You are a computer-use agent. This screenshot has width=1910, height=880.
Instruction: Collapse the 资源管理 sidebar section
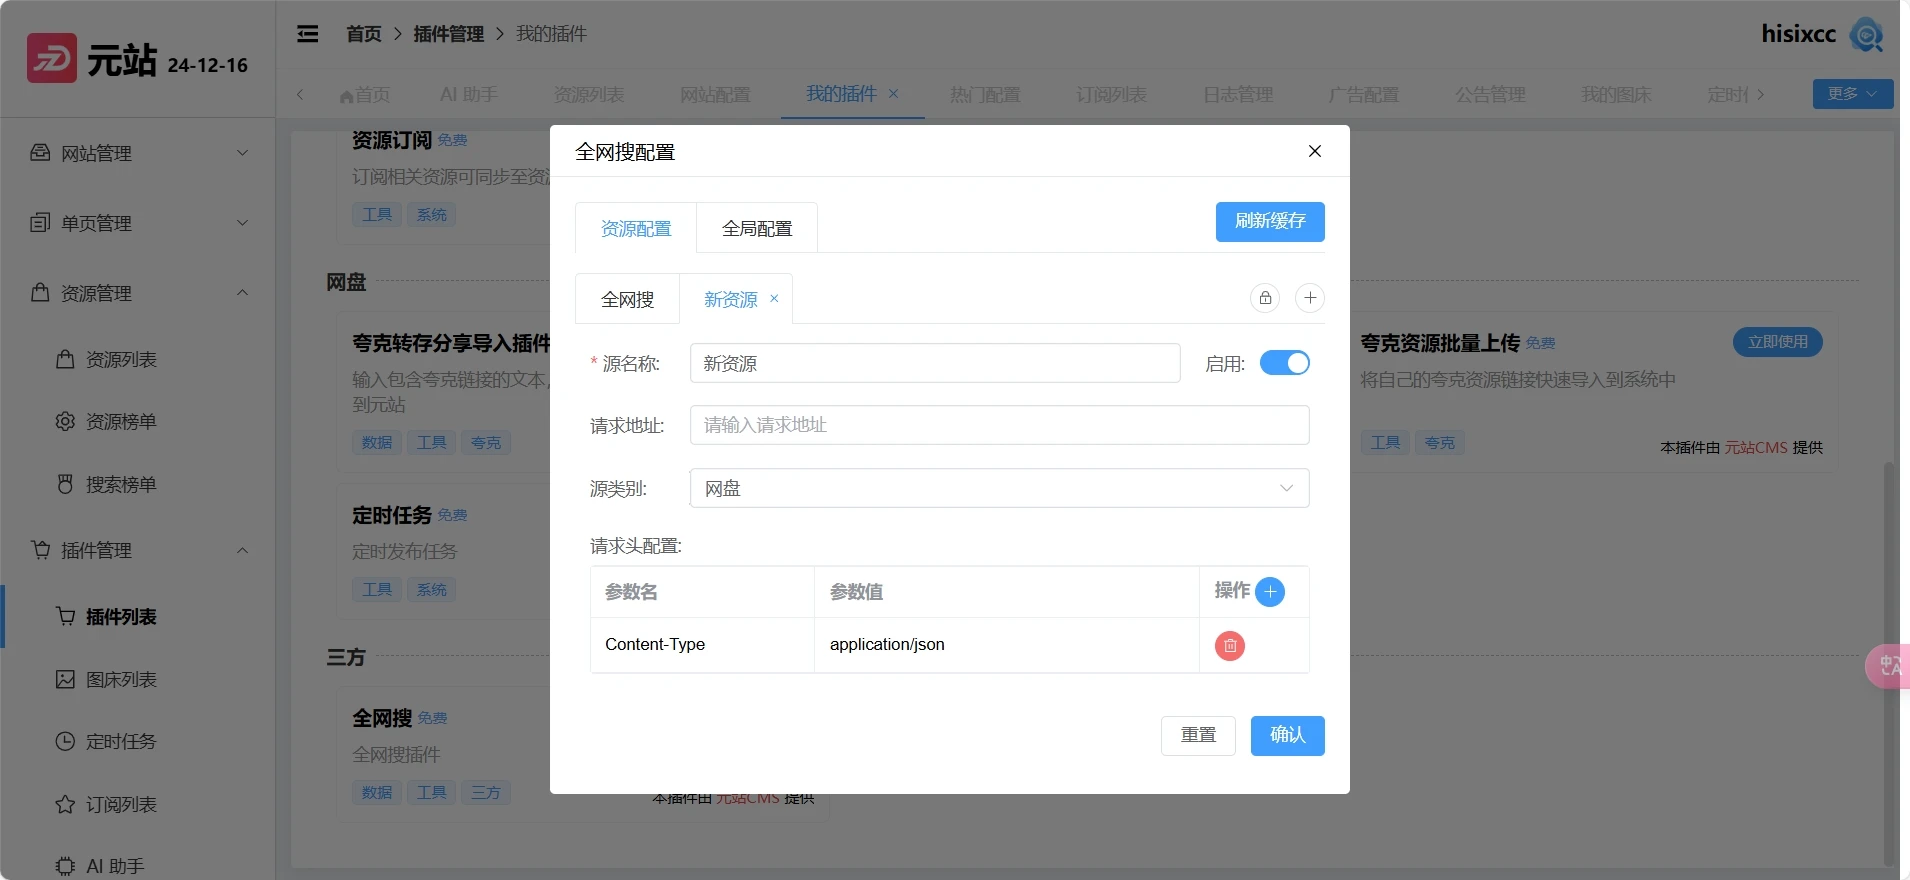(138, 293)
